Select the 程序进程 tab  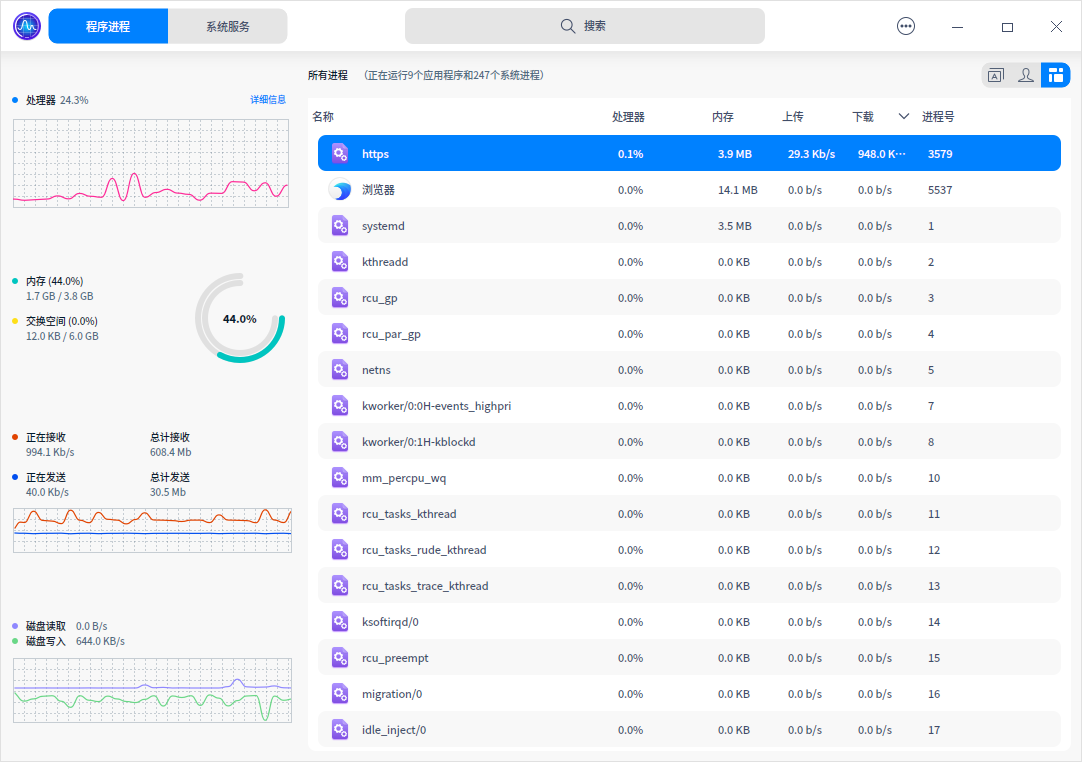[x=108, y=27]
